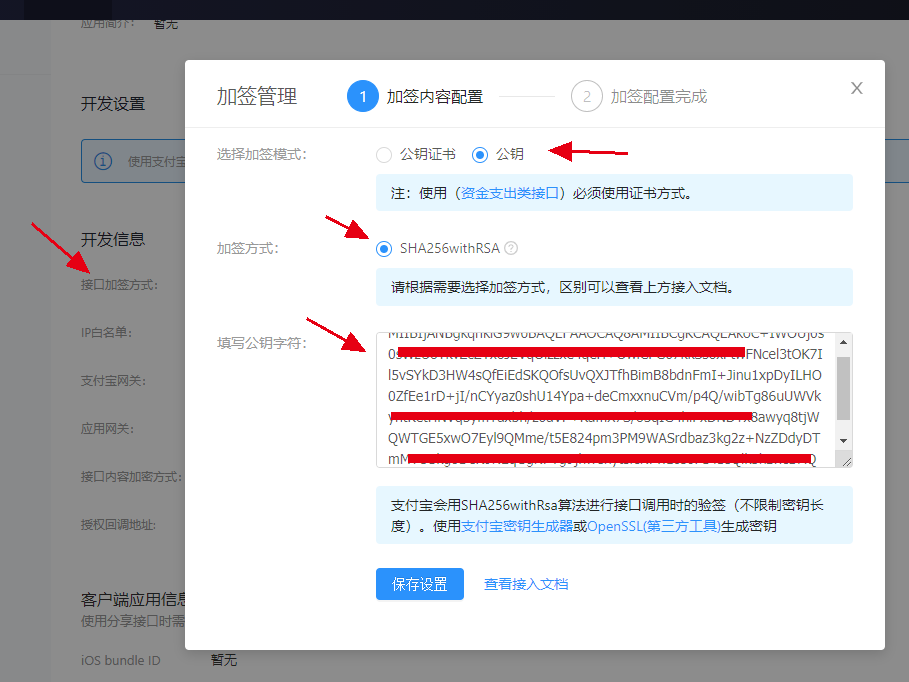Click the IP白名单 label in background page
This screenshot has width=909, height=682.
[107, 332]
